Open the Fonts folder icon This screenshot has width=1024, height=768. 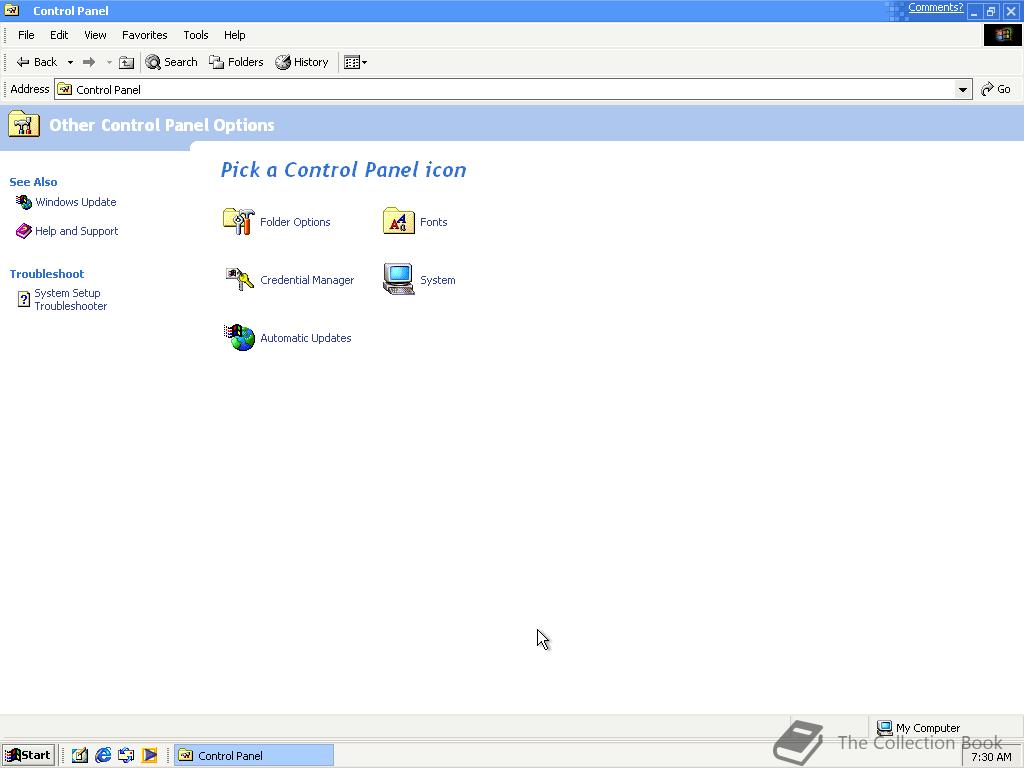398,221
